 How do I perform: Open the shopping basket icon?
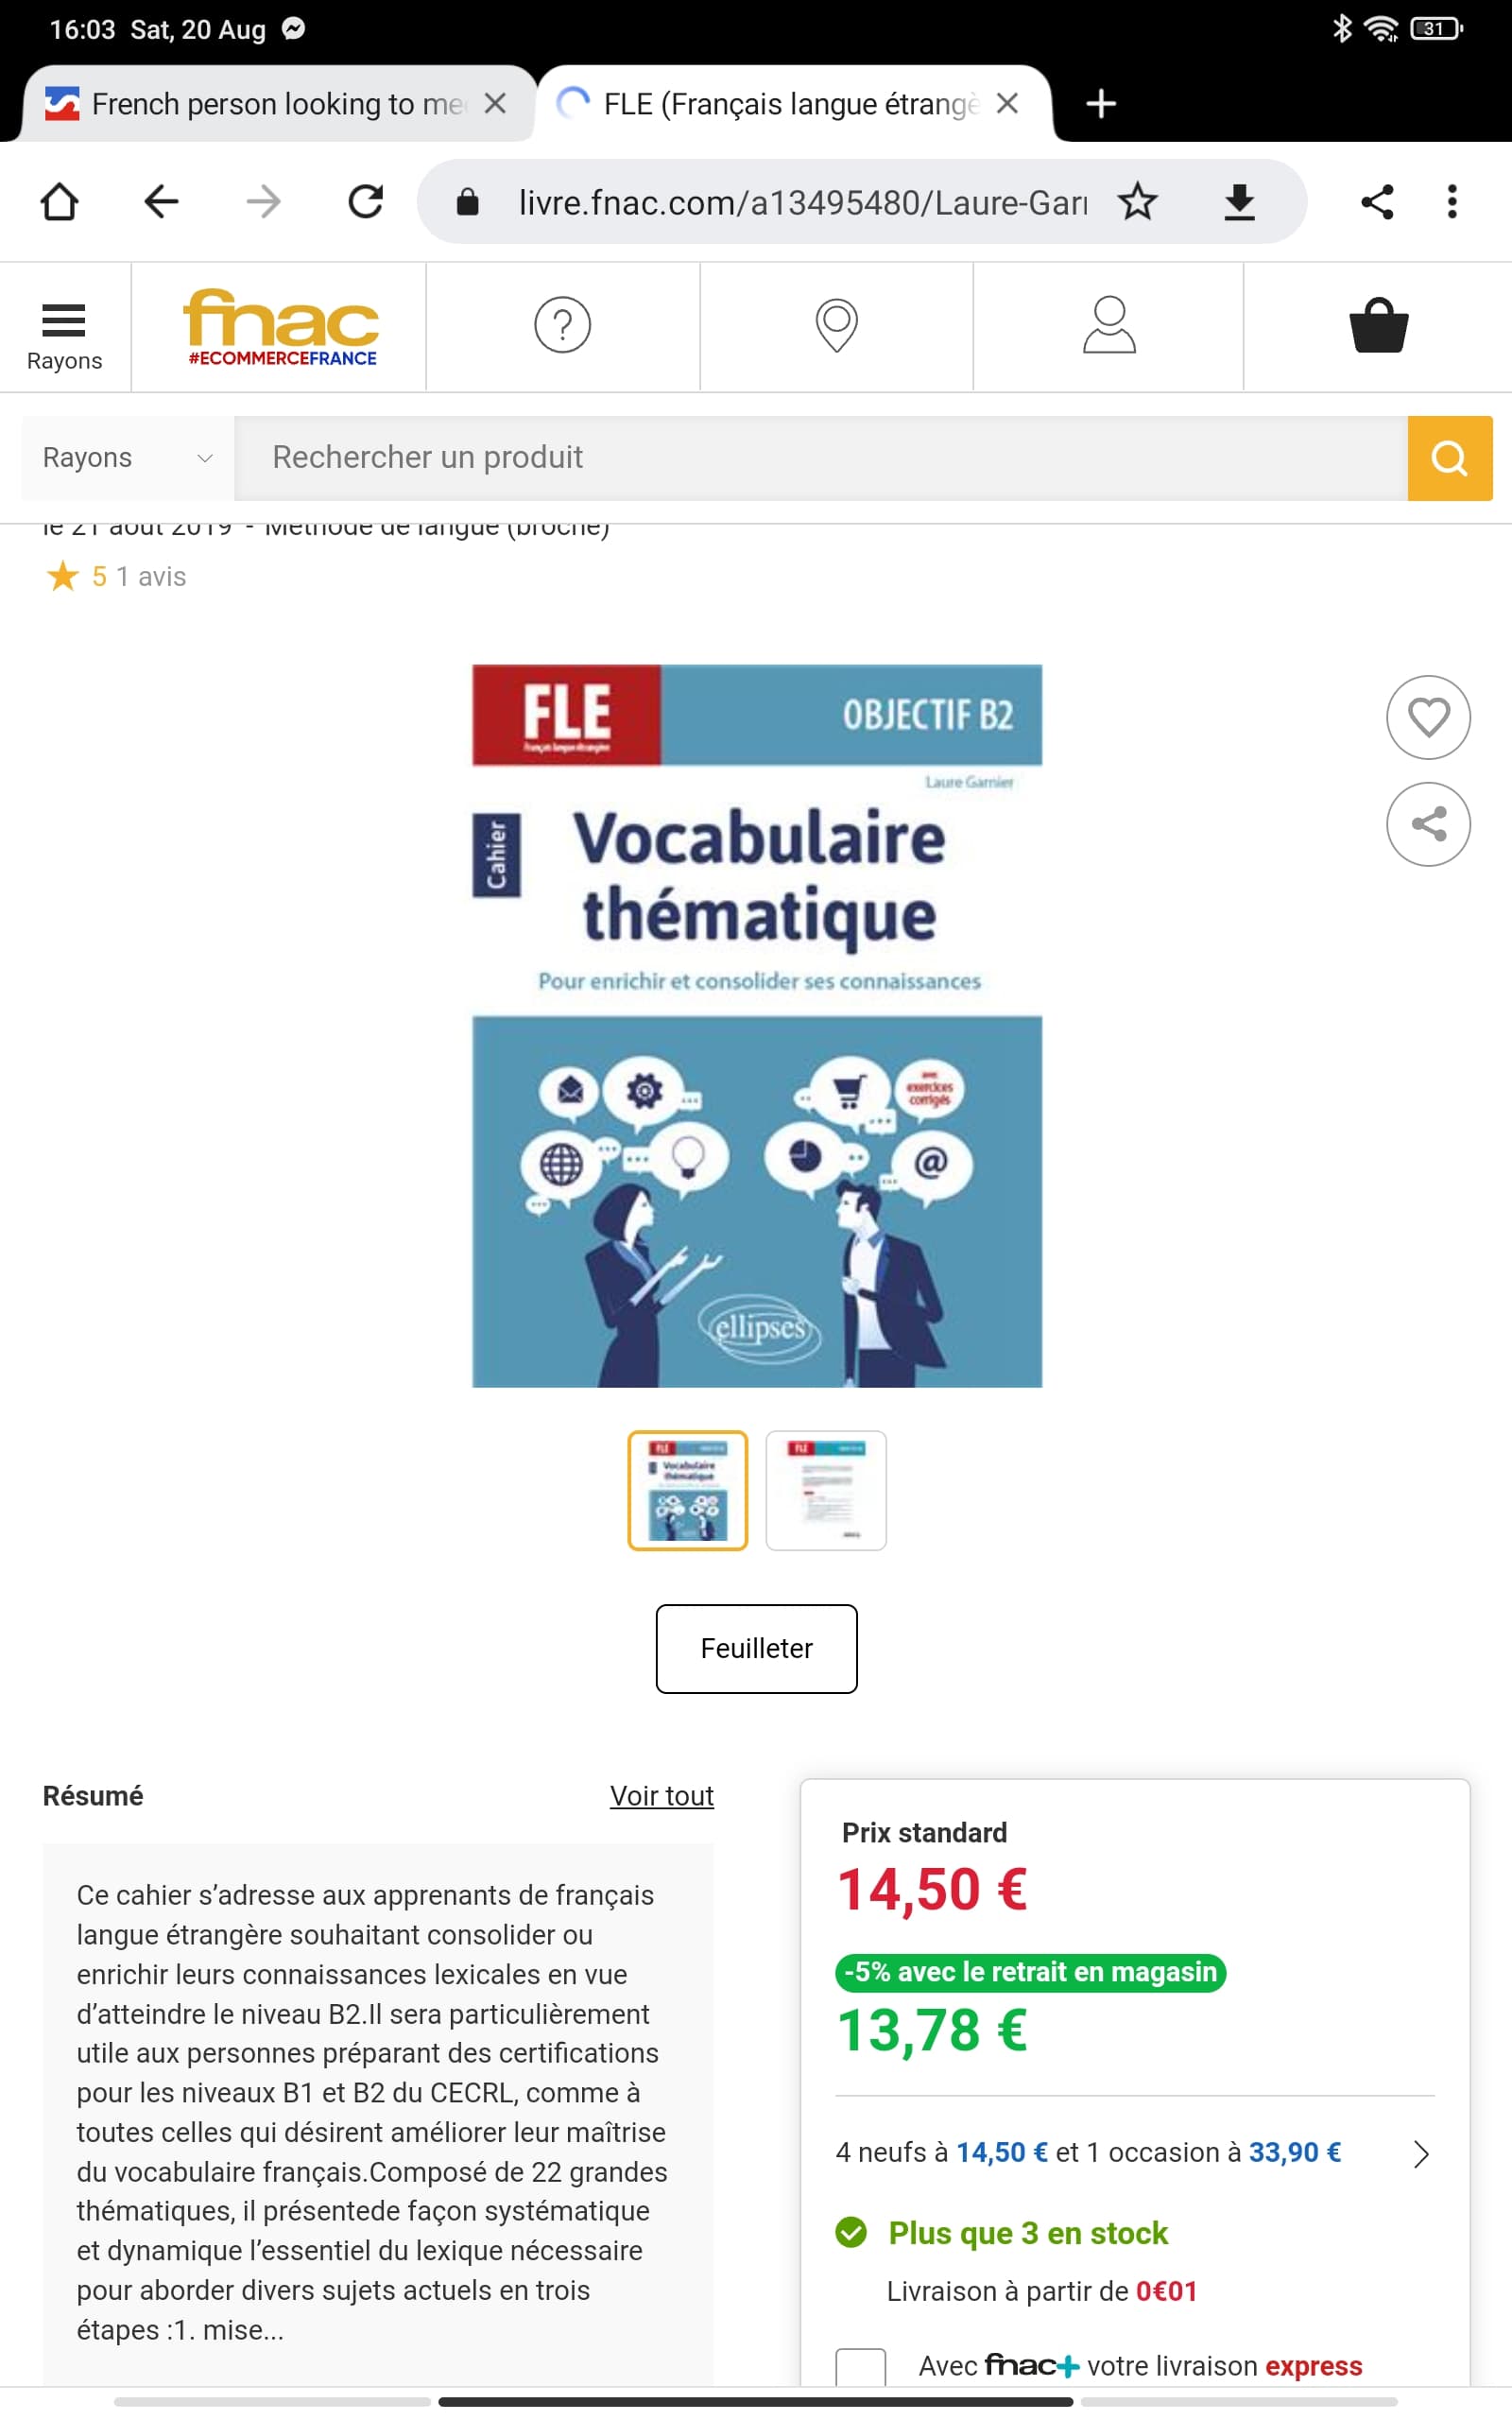tap(1378, 325)
